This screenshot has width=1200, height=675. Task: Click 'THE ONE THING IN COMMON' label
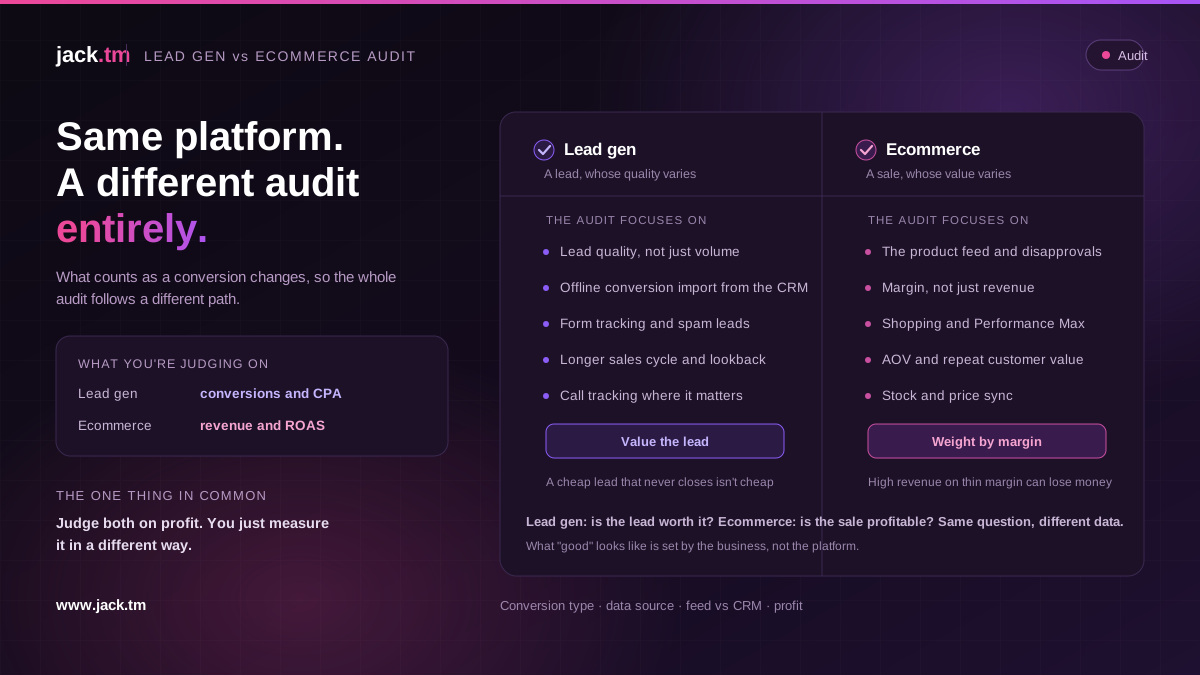(x=161, y=496)
